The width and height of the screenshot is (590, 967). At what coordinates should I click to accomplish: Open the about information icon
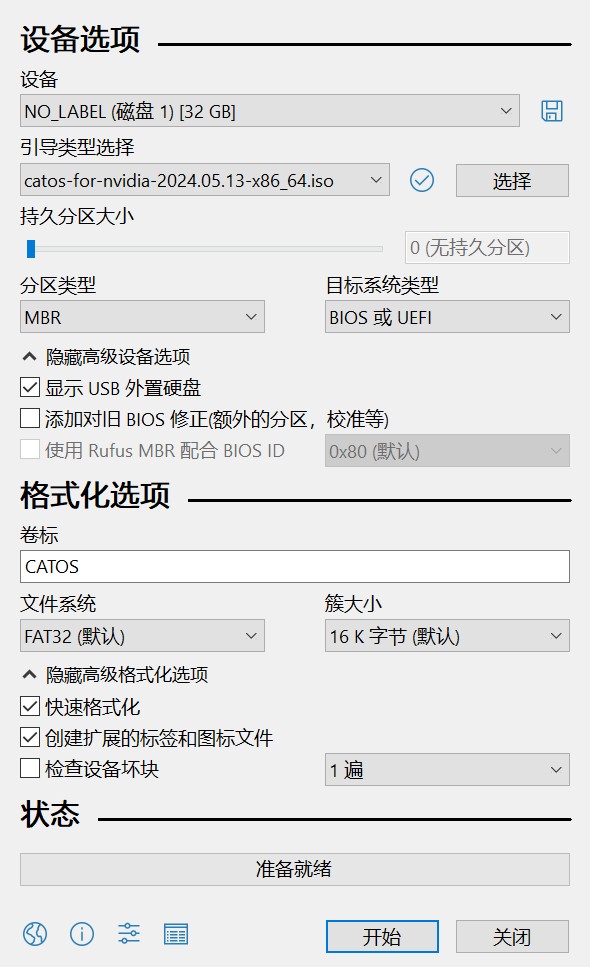click(x=82, y=934)
